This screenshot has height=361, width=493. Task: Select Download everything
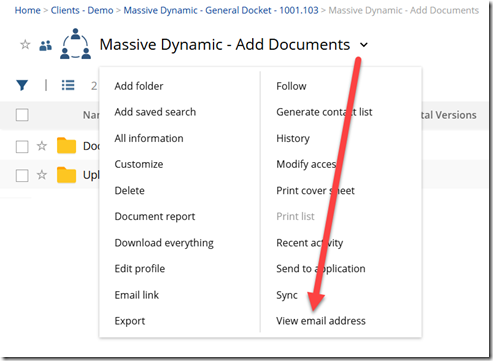[x=164, y=243]
